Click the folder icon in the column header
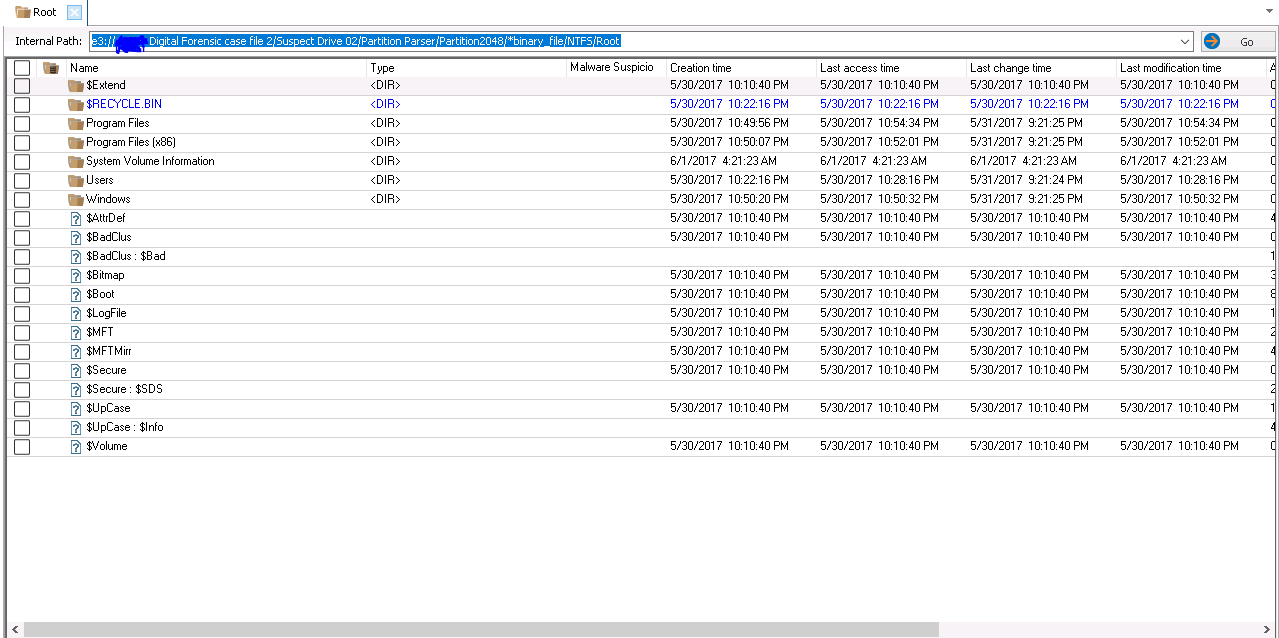The width and height of the screenshot is (1279, 638). (x=51, y=68)
